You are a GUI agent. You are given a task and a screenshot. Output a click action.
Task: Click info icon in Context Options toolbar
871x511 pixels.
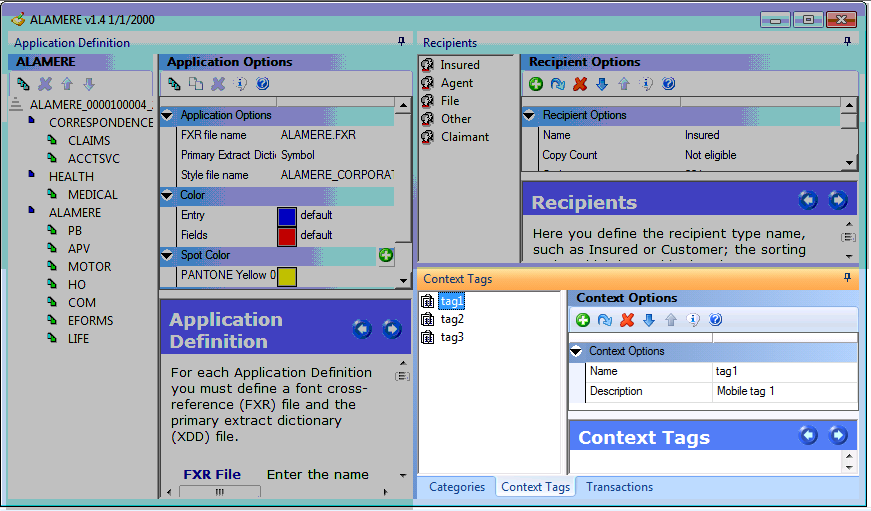(x=693, y=320)
